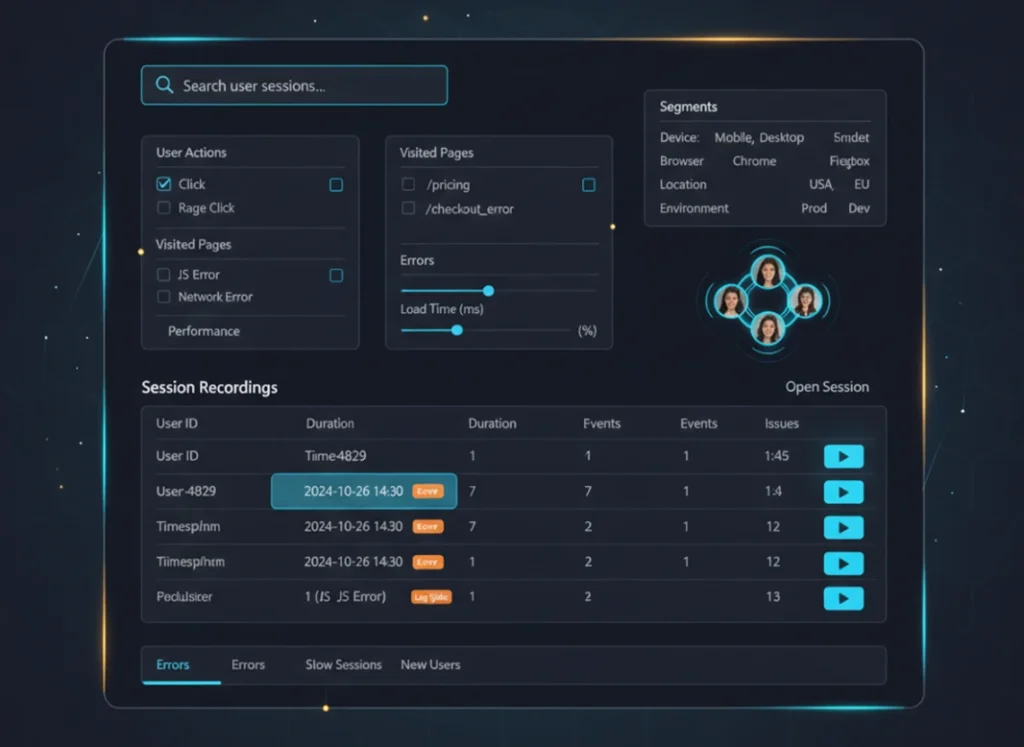
Task: Filter segments by Chrome browser
Action: point(754,161)
